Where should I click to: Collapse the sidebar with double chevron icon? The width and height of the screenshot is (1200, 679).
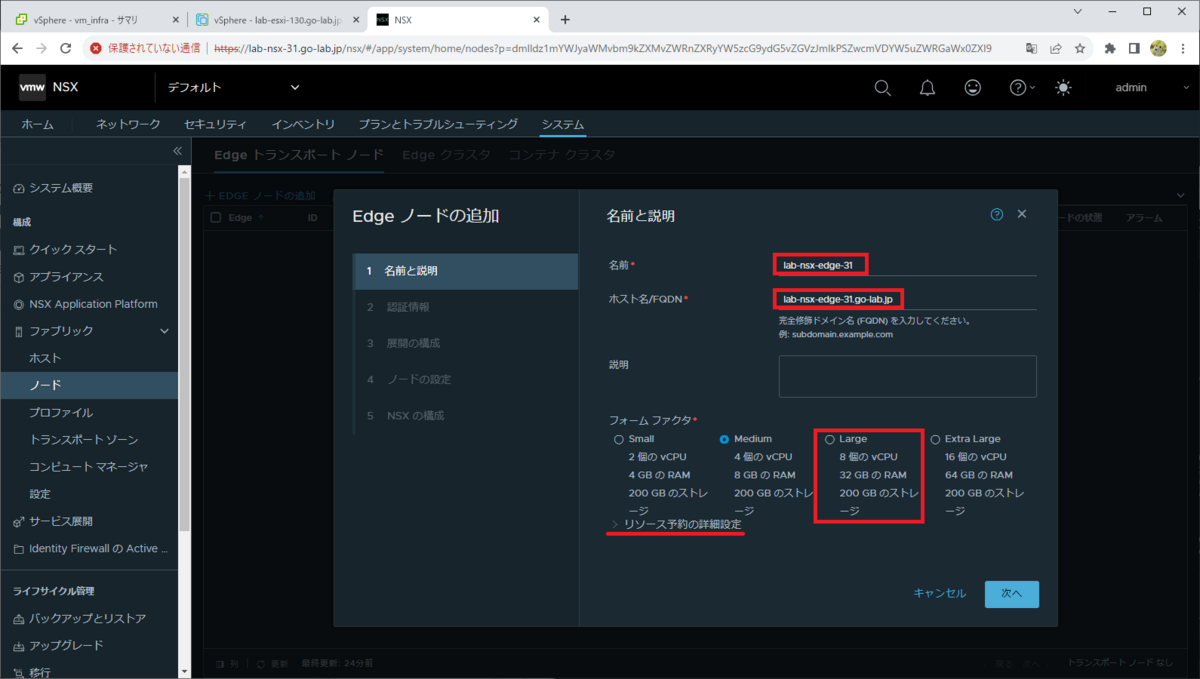point(177,151)
